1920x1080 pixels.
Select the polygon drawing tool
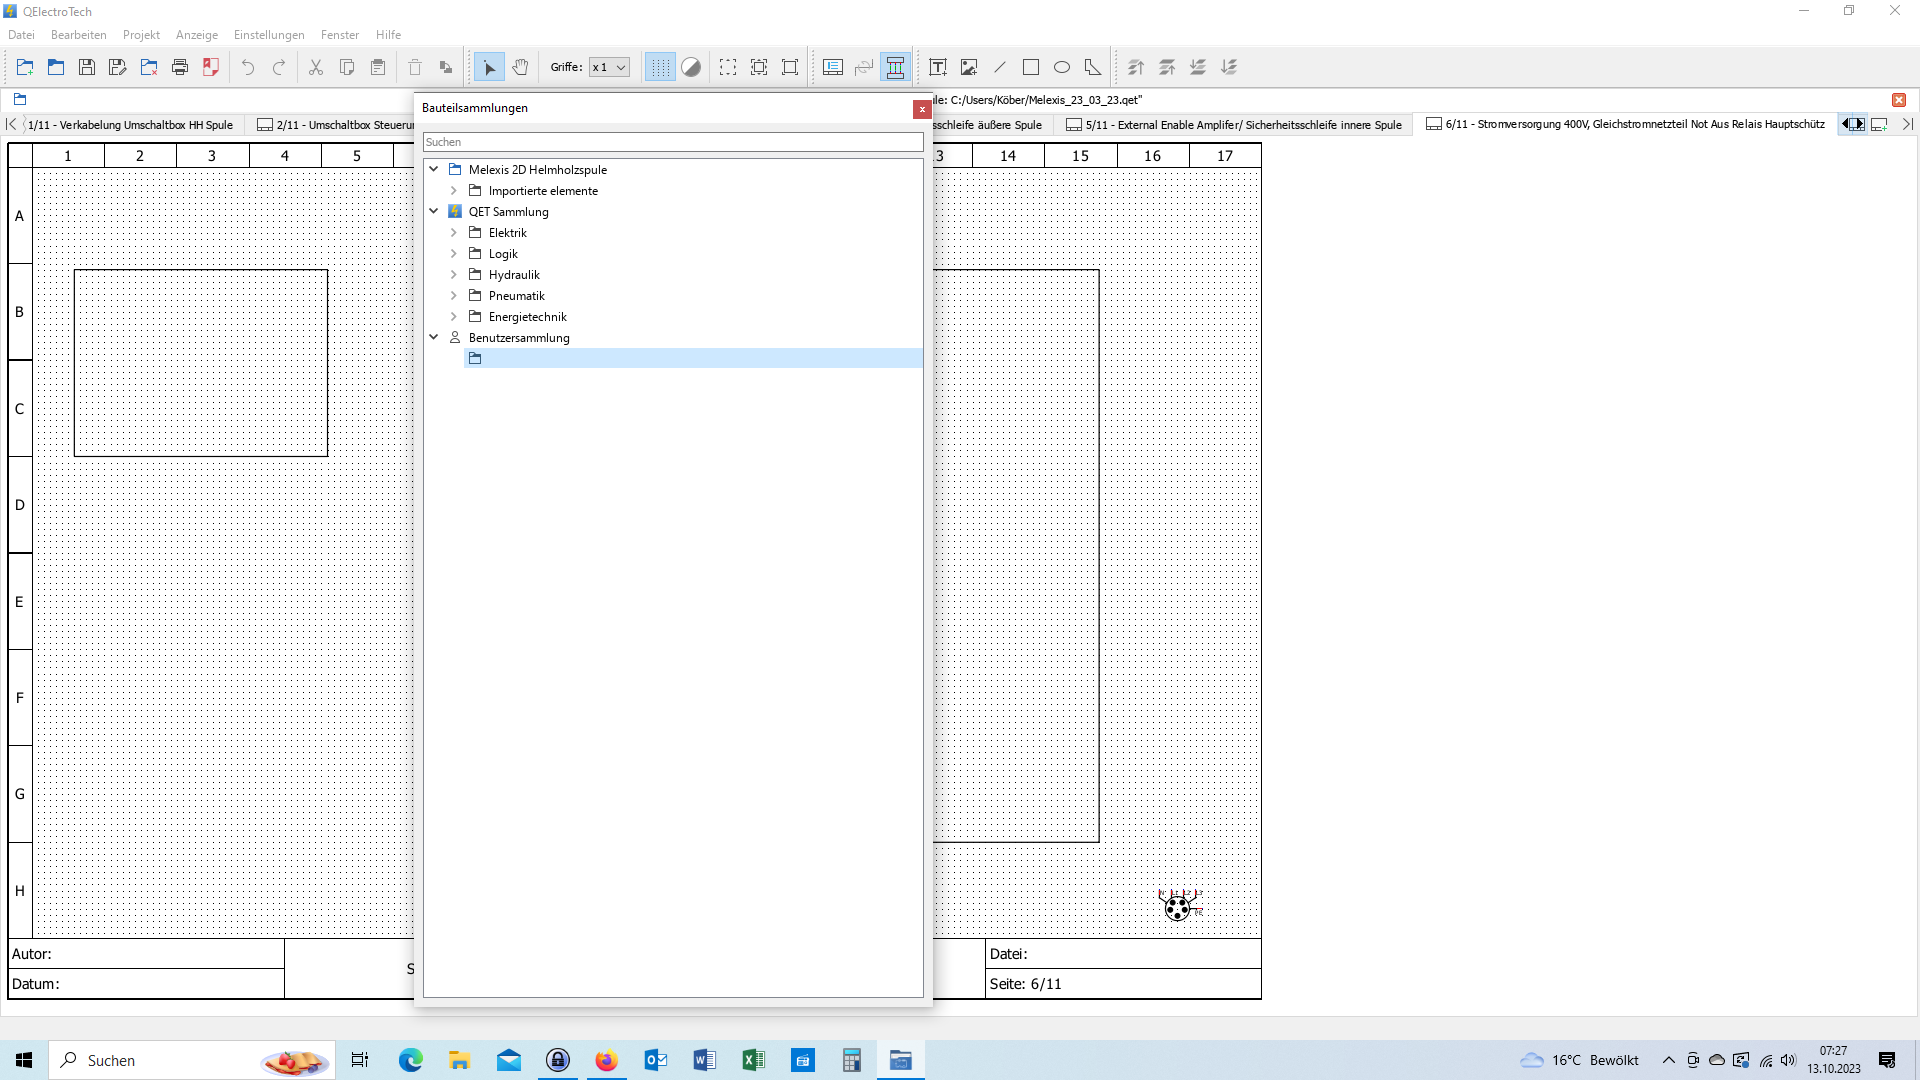coord(1093,67)
